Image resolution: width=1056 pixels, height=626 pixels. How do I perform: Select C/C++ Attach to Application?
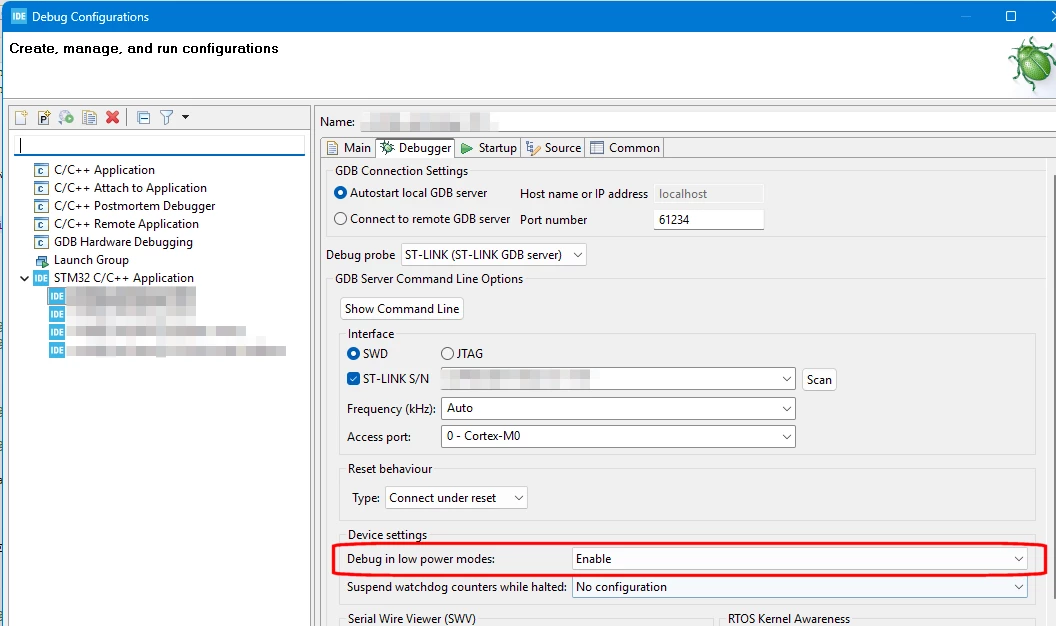pos(130,188)
